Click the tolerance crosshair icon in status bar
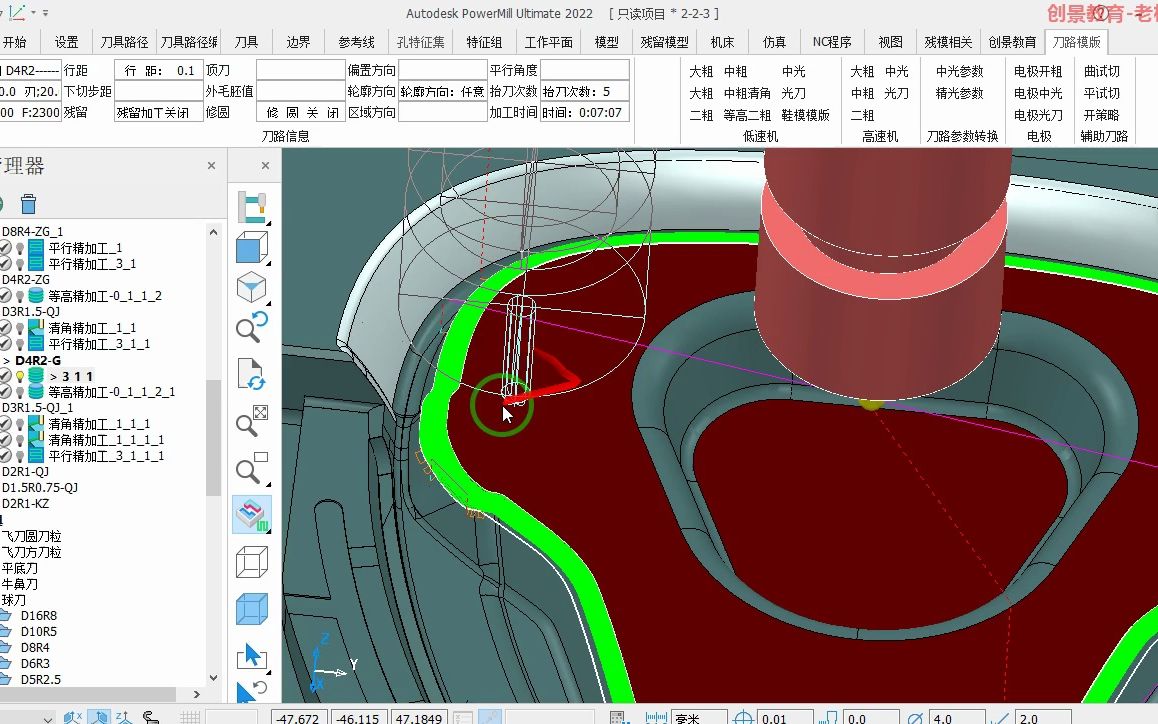 (x=744, y=718)
